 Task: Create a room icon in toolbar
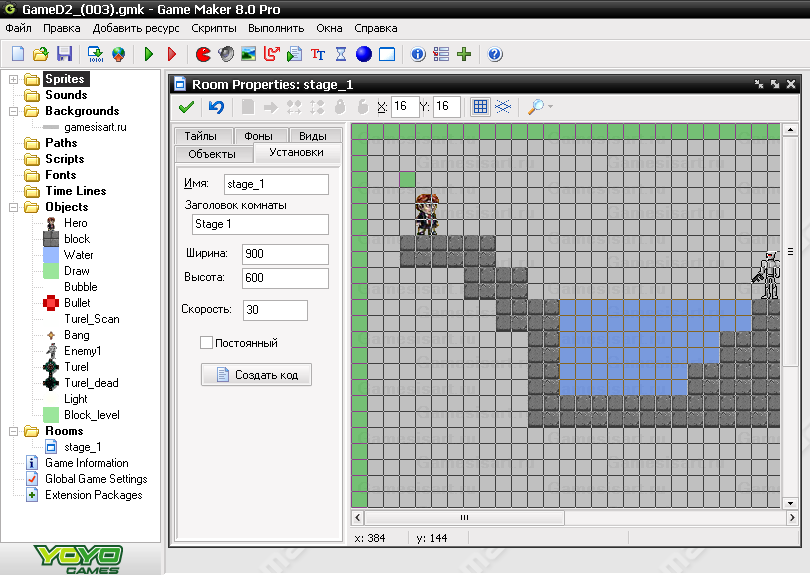387,54
